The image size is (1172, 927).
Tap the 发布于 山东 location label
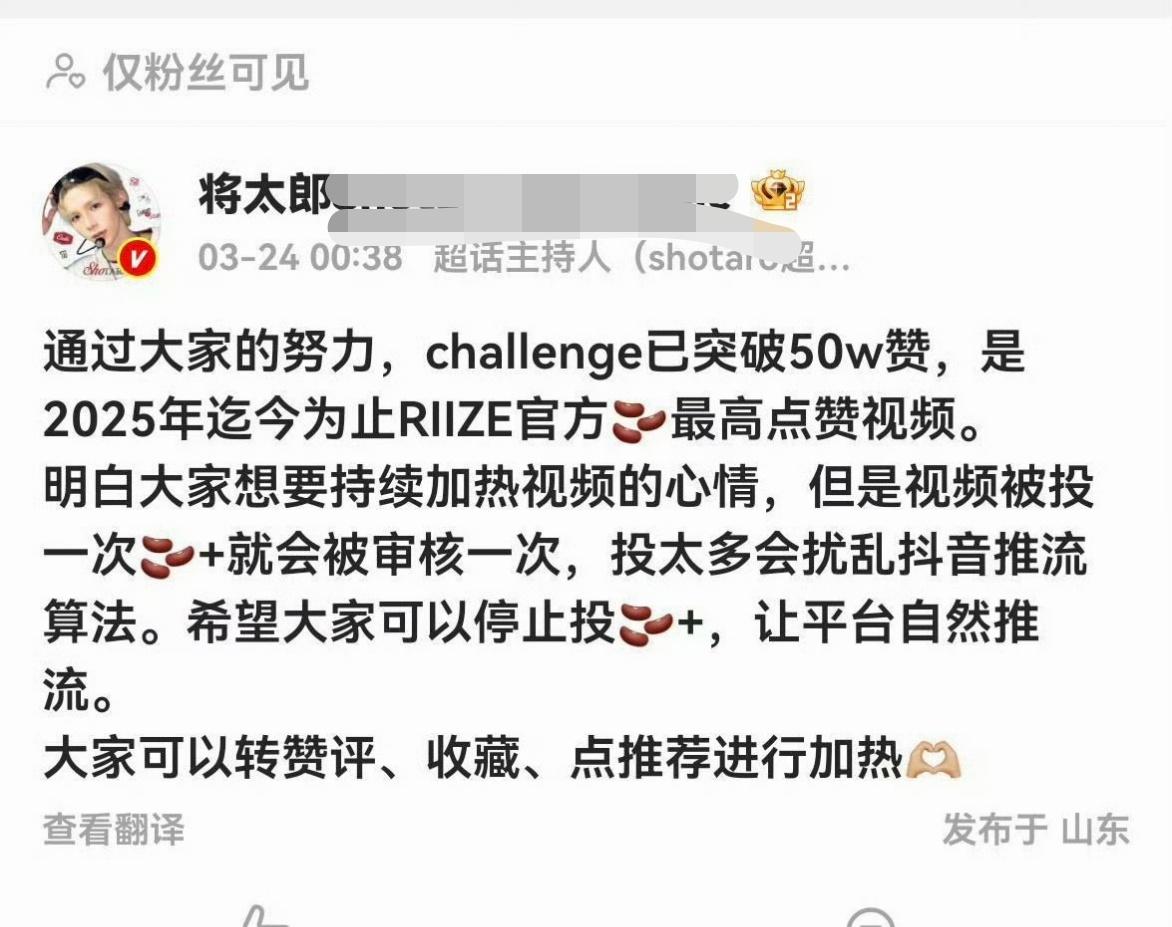1036,830
